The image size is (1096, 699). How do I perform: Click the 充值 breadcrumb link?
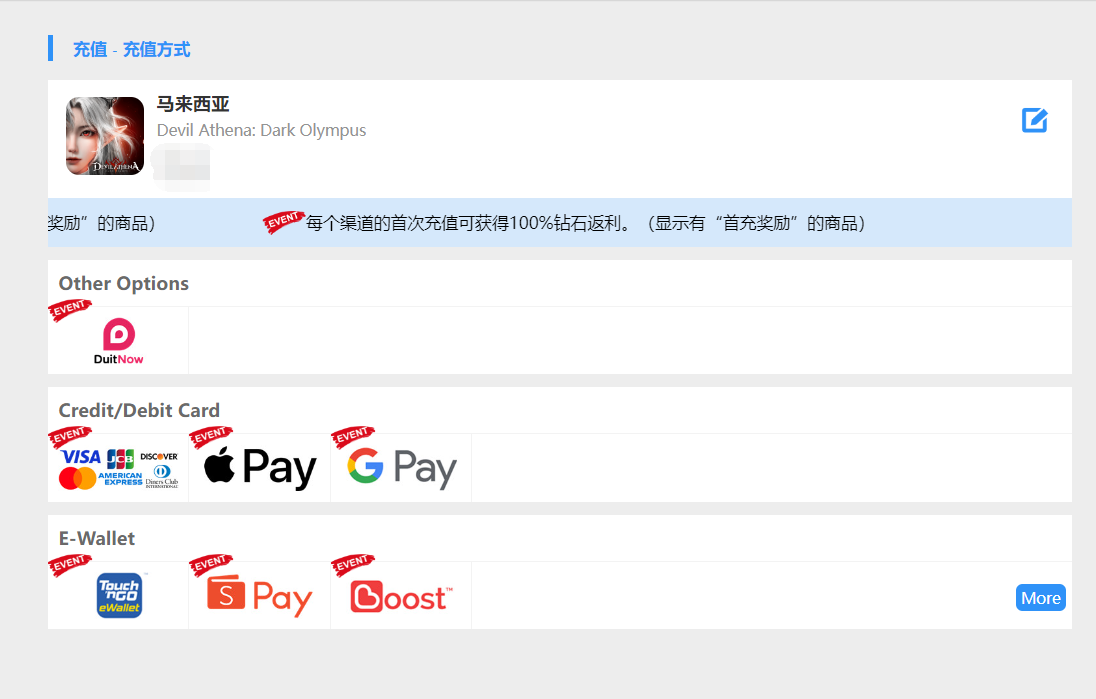click(90, 50)
